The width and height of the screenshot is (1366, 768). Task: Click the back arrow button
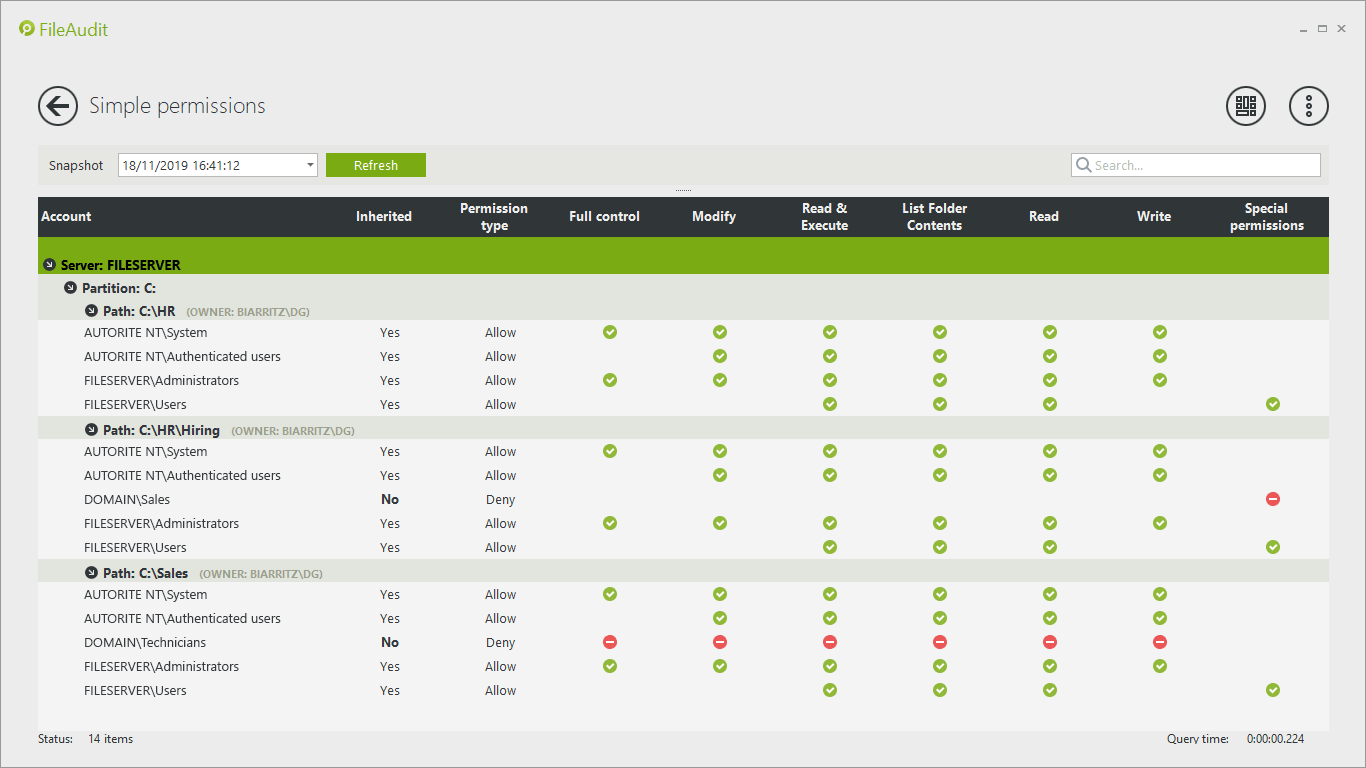(x=58, y=106)
